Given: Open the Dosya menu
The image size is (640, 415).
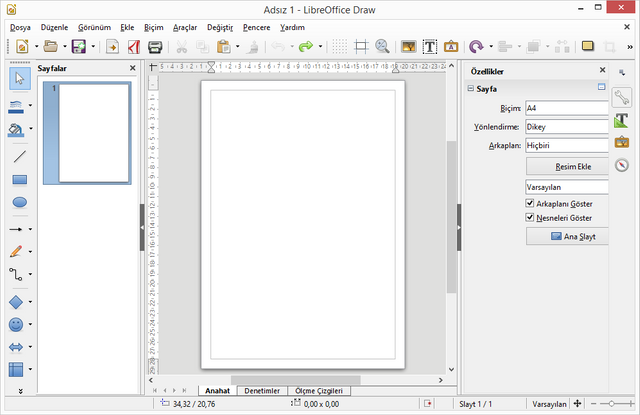Looking at the screenshot, I should click(x=20, y=27).
